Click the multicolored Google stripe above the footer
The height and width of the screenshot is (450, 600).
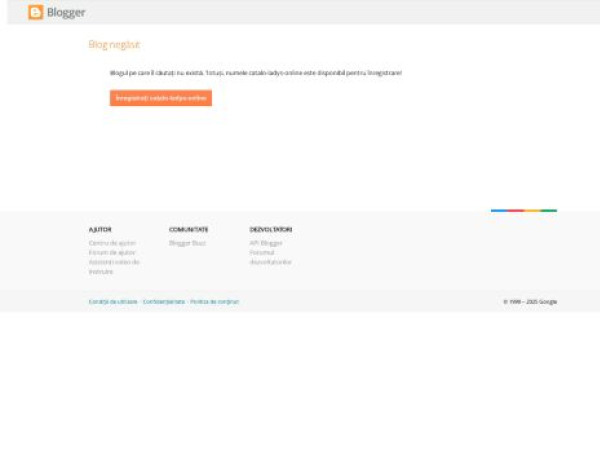click(x=523, y=210)
